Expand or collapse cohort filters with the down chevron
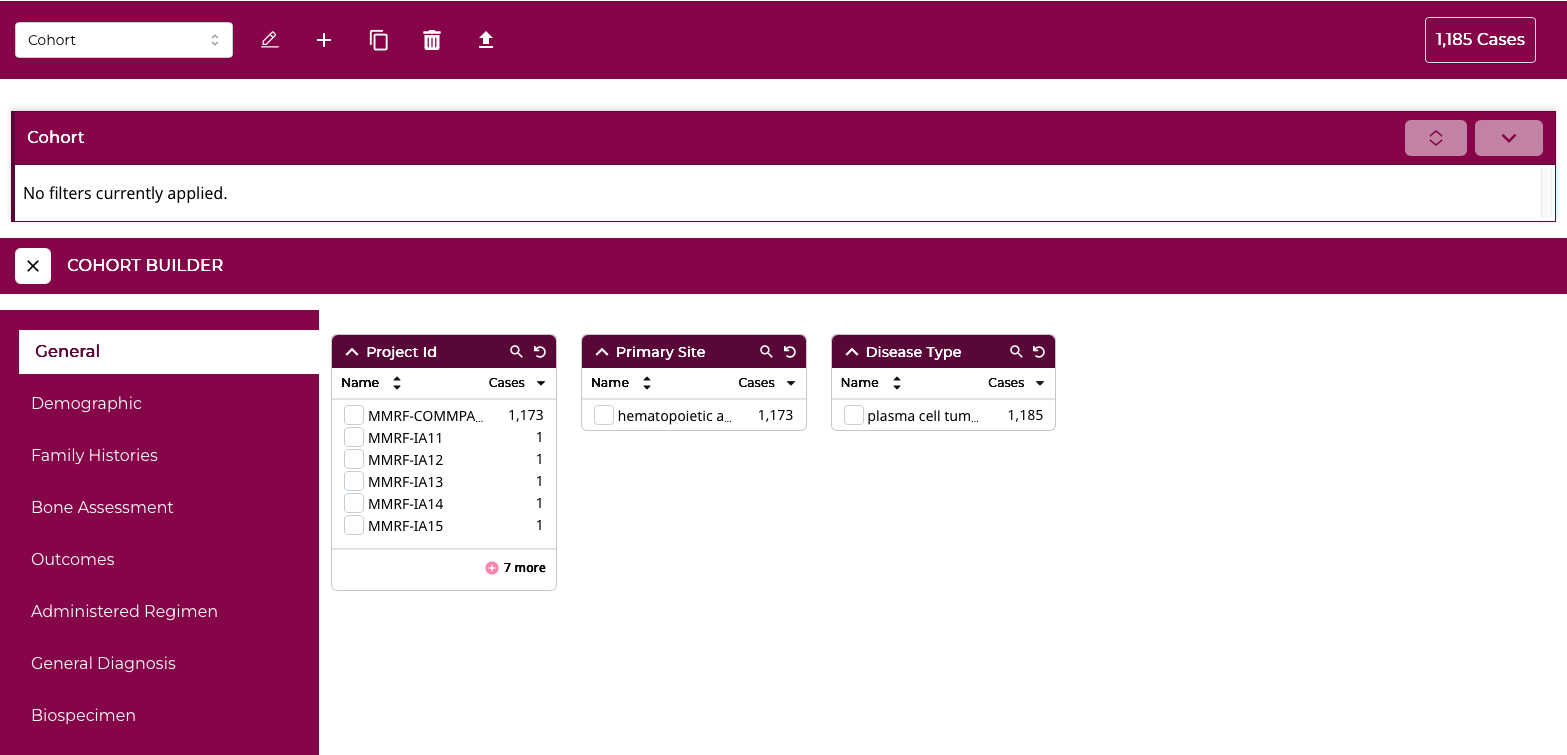The image size is (1567, 755). pos(1508,138)
